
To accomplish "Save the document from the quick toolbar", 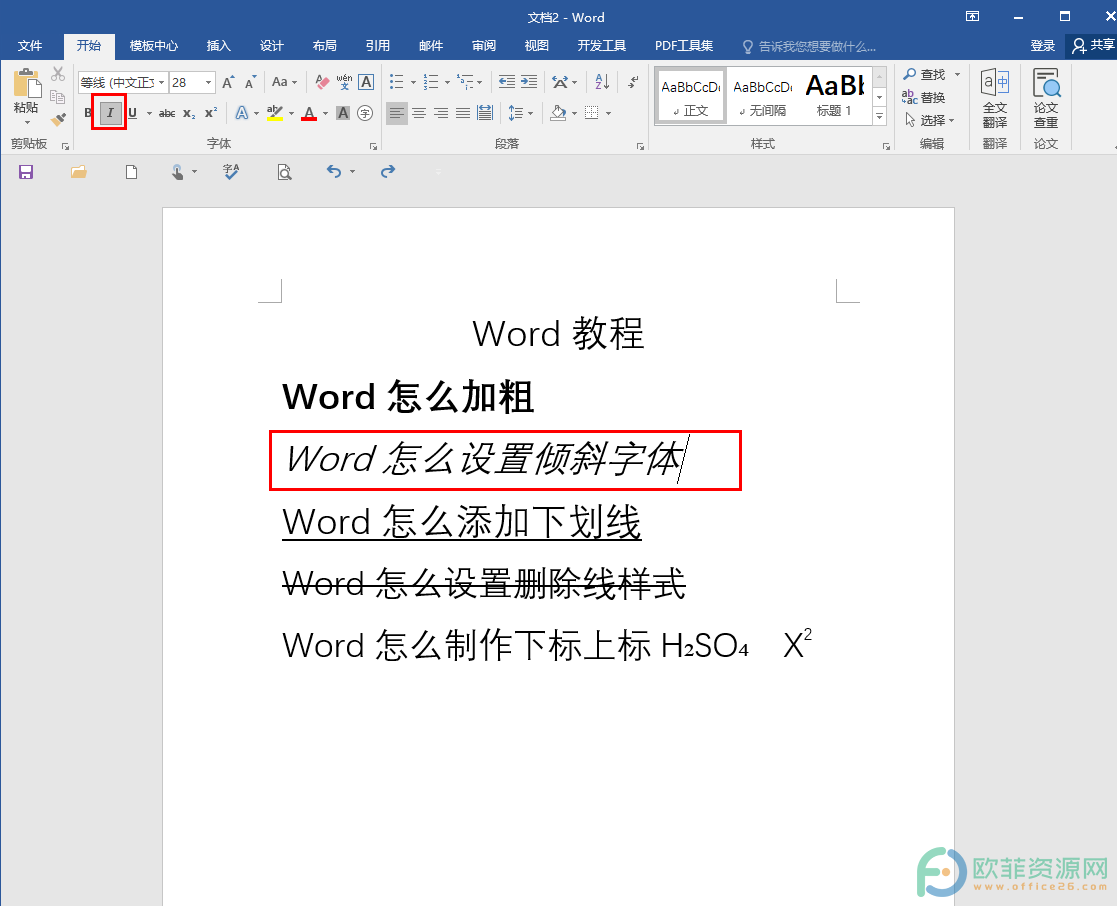I will [x=26, y=172].
